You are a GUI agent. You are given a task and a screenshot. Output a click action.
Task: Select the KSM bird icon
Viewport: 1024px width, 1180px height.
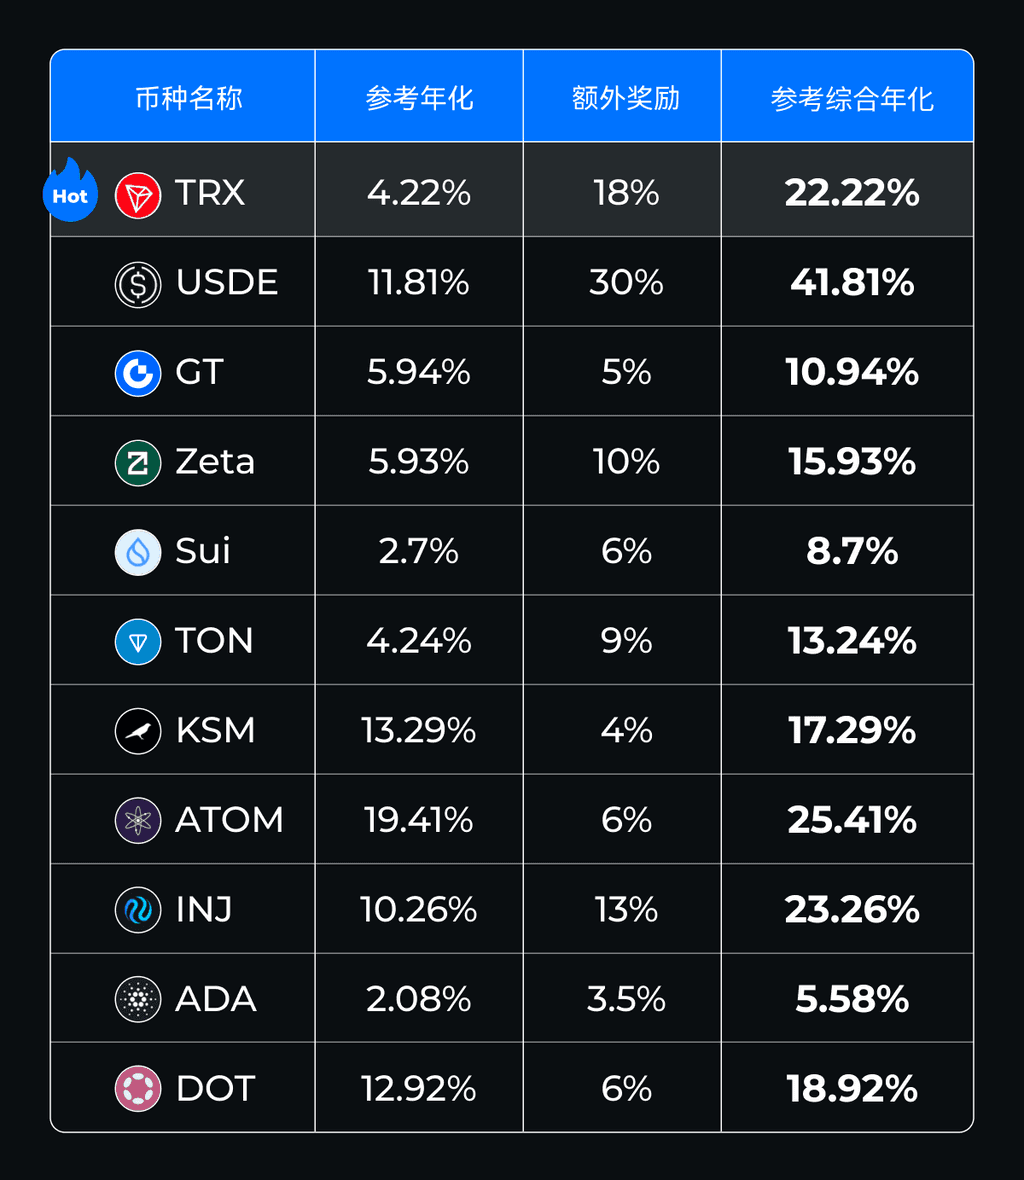[138, 731]
